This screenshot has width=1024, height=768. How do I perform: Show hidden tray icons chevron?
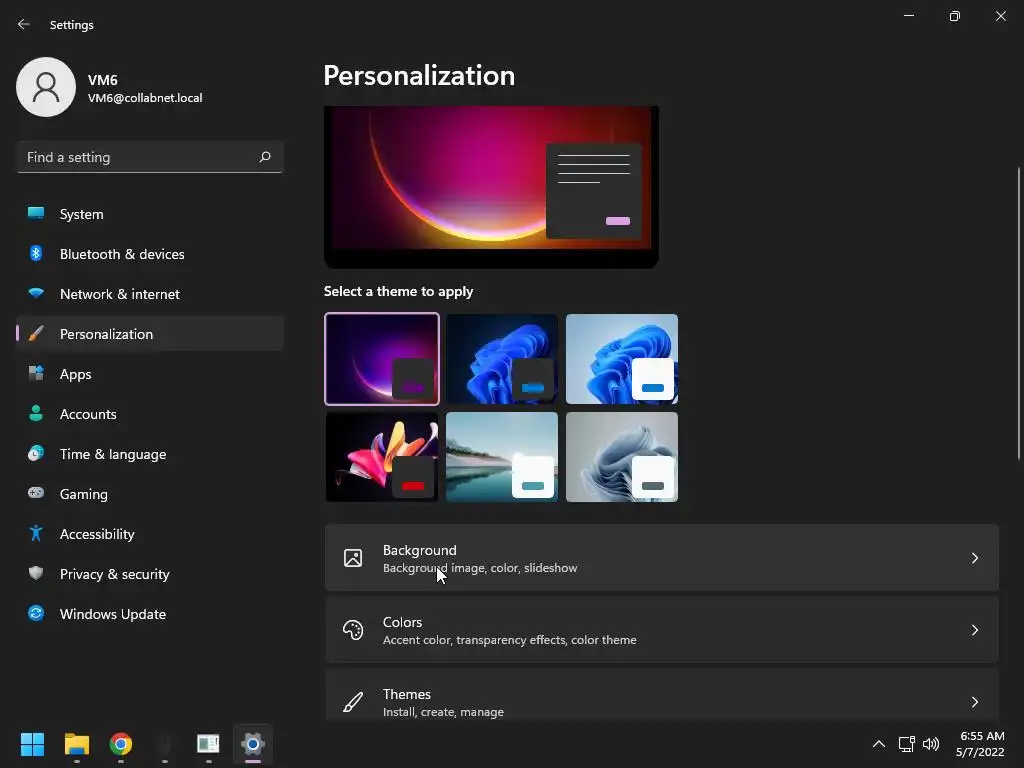coord(879,744)
